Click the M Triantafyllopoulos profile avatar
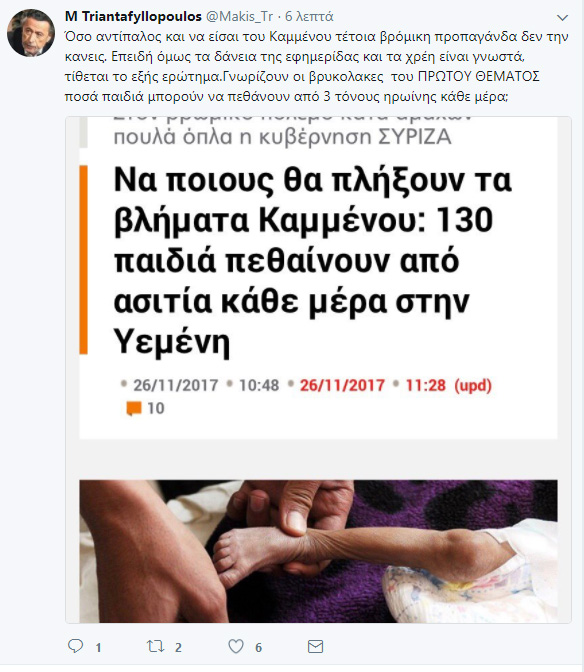 click(x=31, y=33)
